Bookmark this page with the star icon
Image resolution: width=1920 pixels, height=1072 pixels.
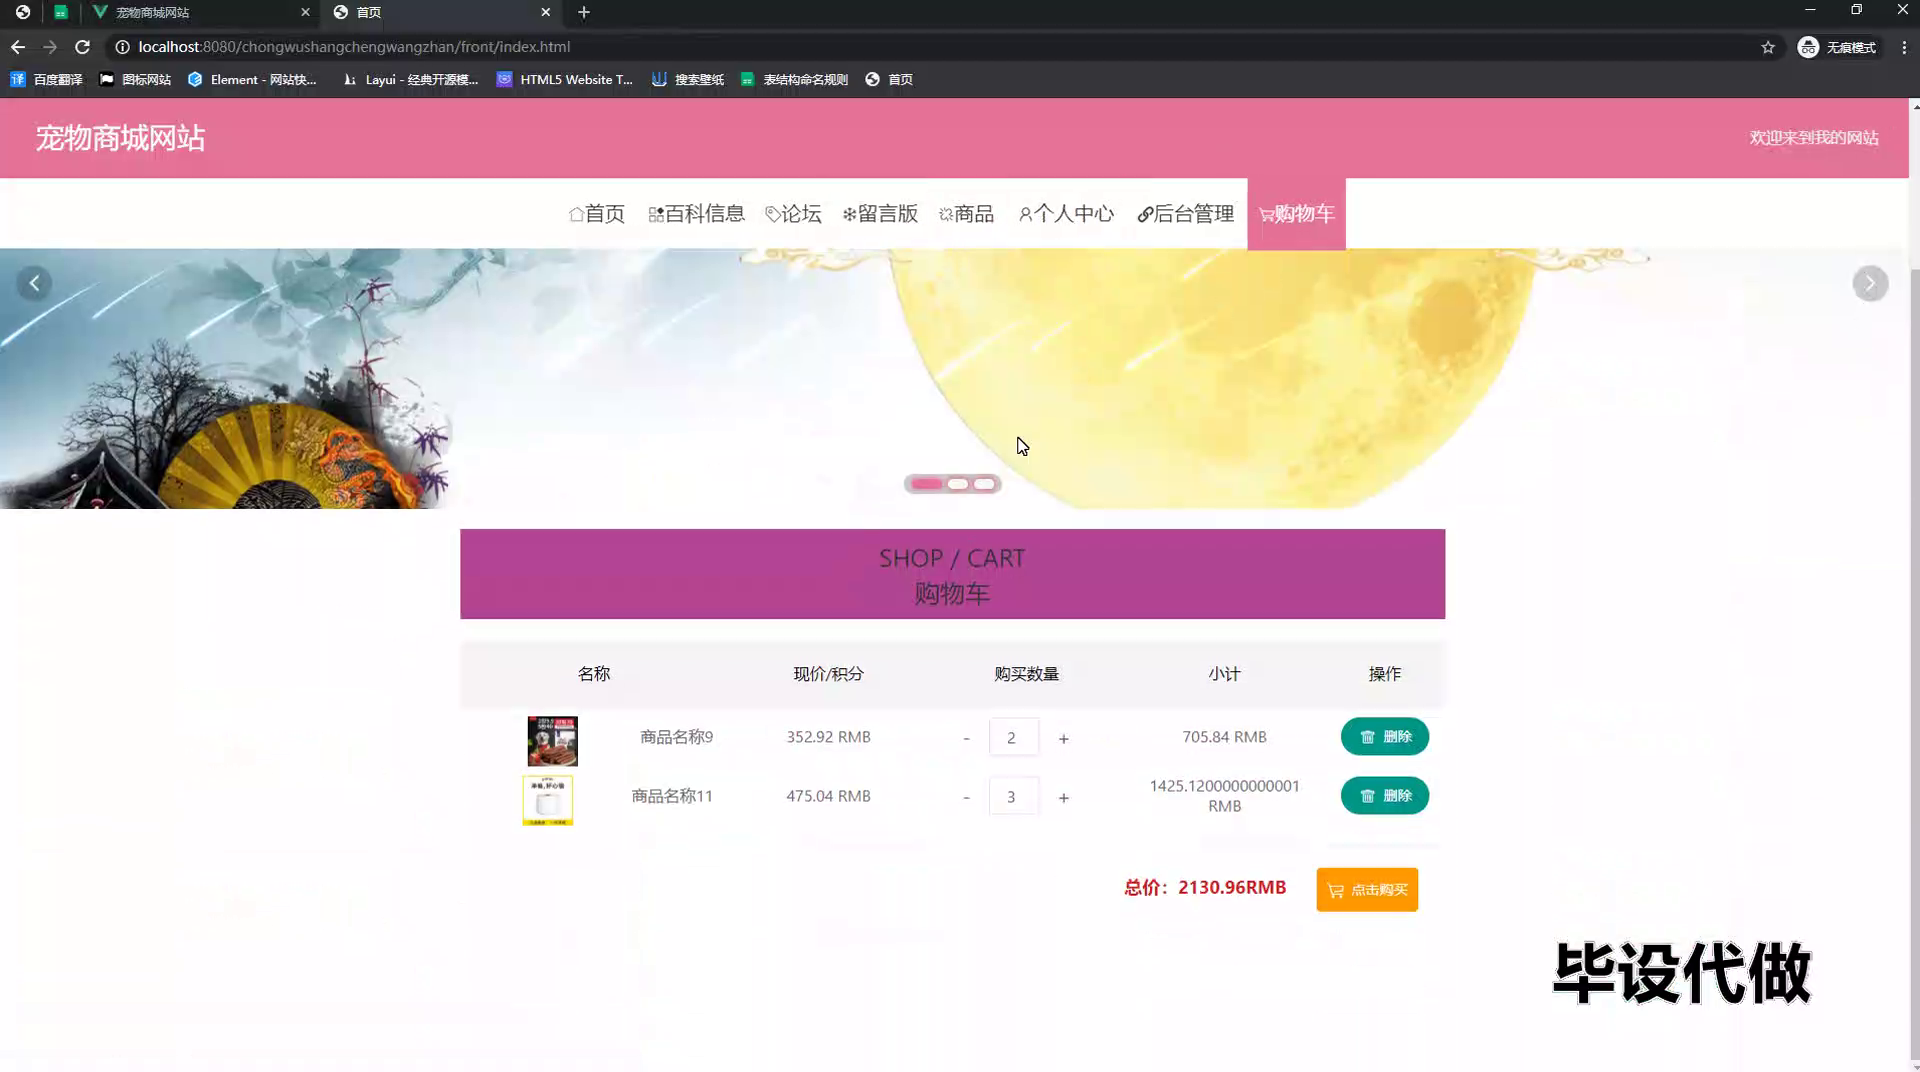[x=1768, y=47]
